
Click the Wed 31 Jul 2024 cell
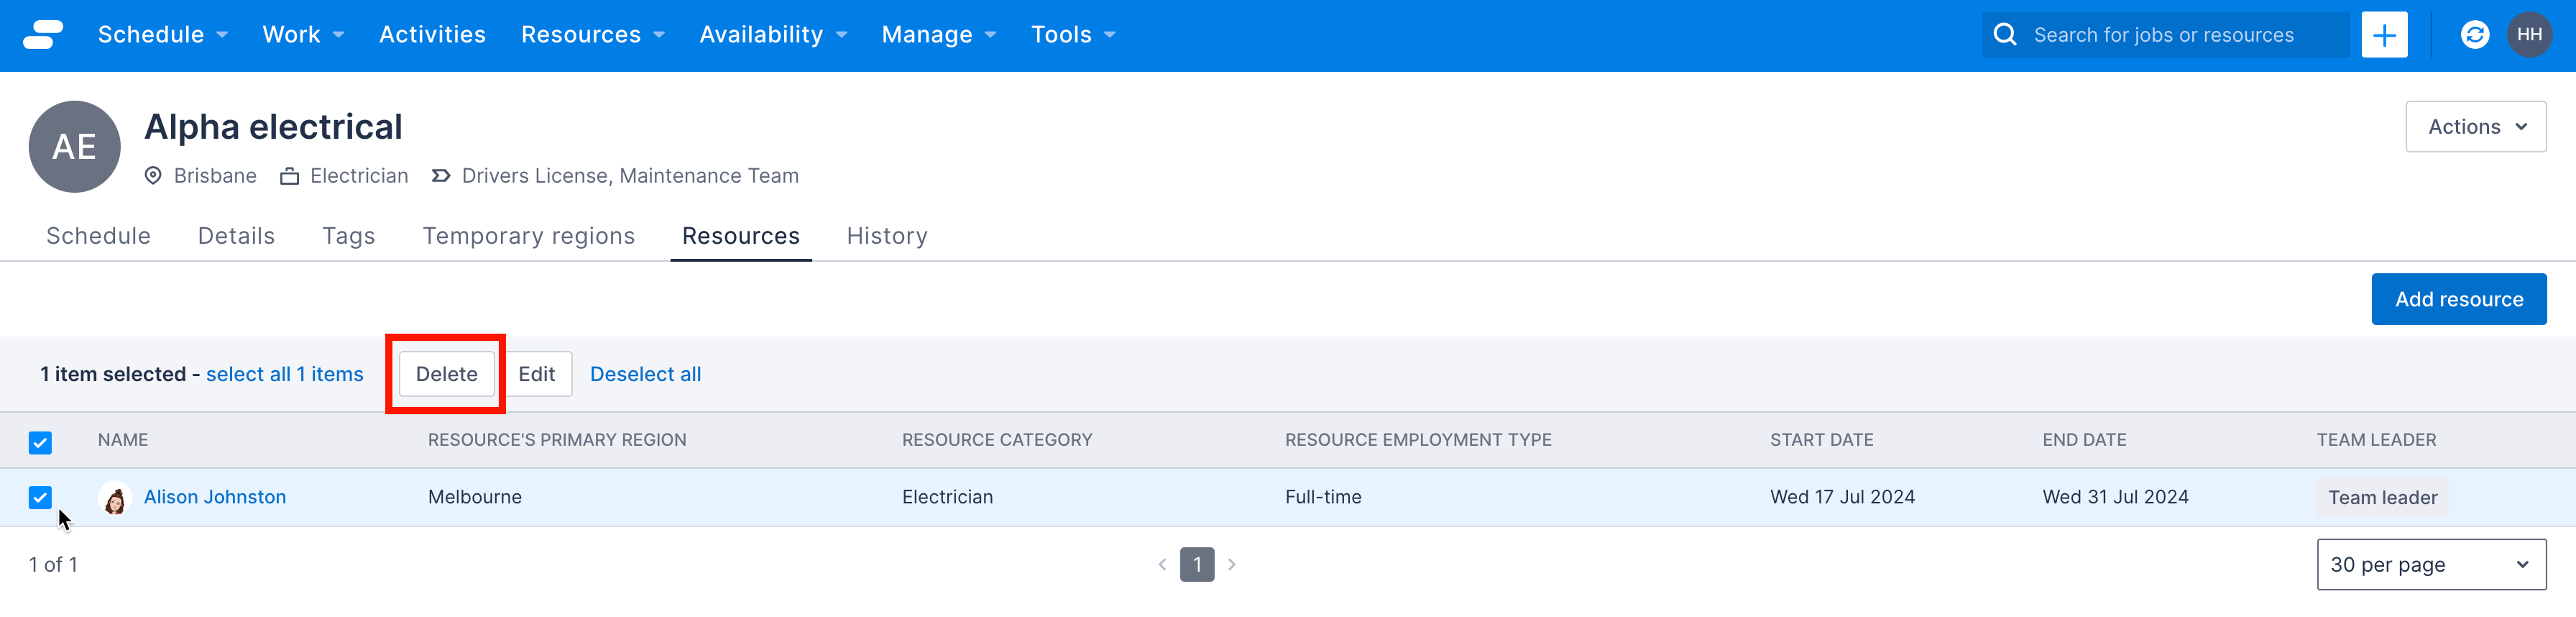click(x=2115, y=497)
